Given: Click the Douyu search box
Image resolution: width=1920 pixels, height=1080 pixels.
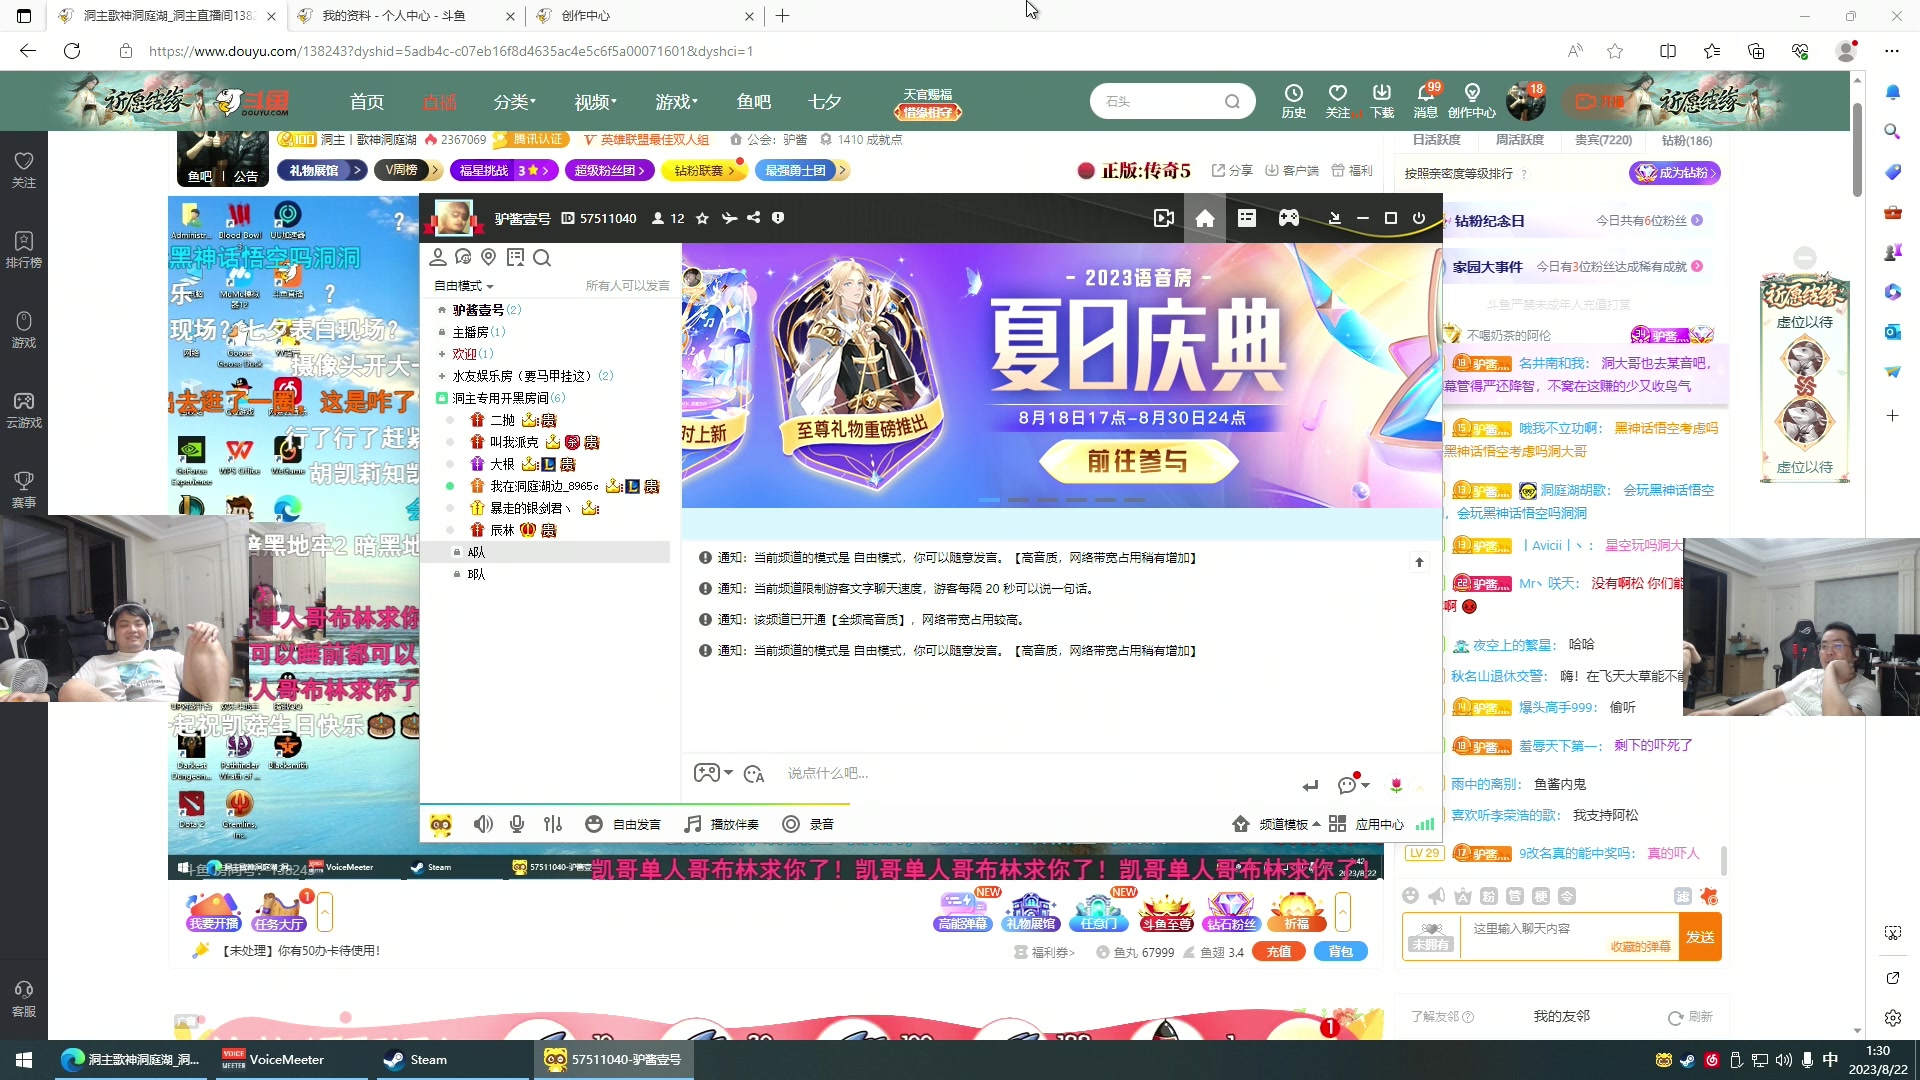Looking at the screenshot, I should coord(1172,101).
